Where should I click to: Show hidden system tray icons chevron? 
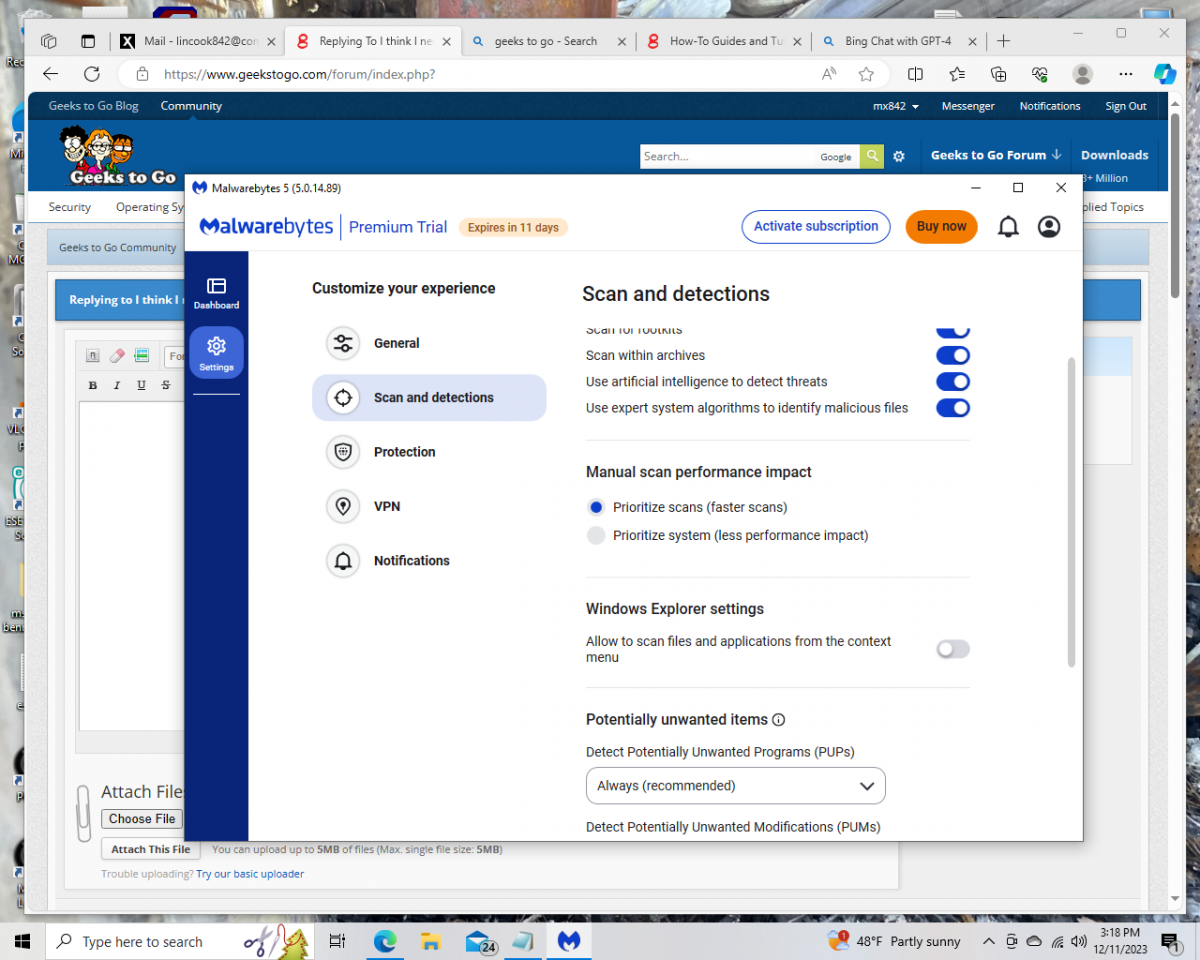(988, 941)
